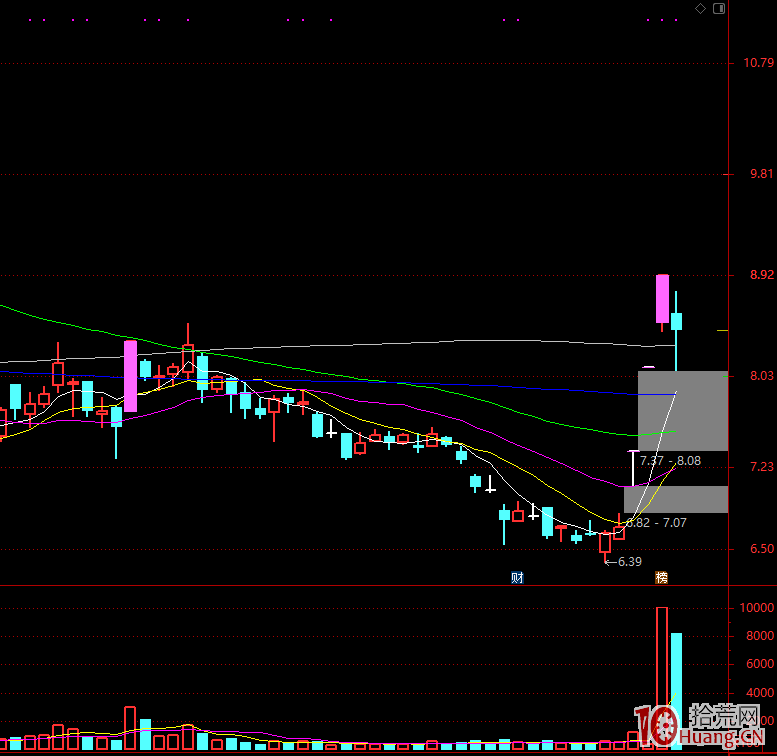The height and width of the screenshot is (756, 777).
Task: Open the orange 榜 ranking marker
Action: (x=662, y=578)
